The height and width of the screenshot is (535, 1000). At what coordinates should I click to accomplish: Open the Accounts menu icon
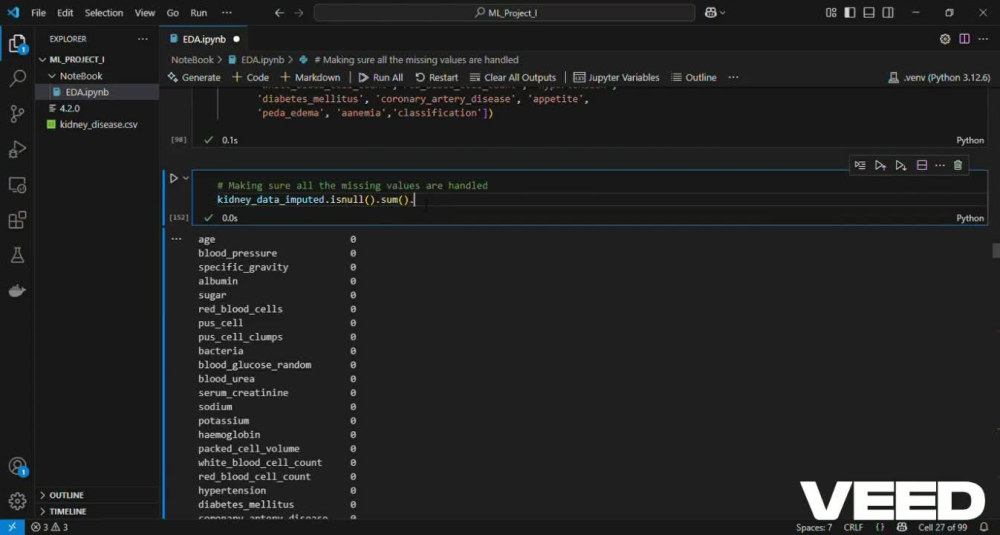(17, 467)
